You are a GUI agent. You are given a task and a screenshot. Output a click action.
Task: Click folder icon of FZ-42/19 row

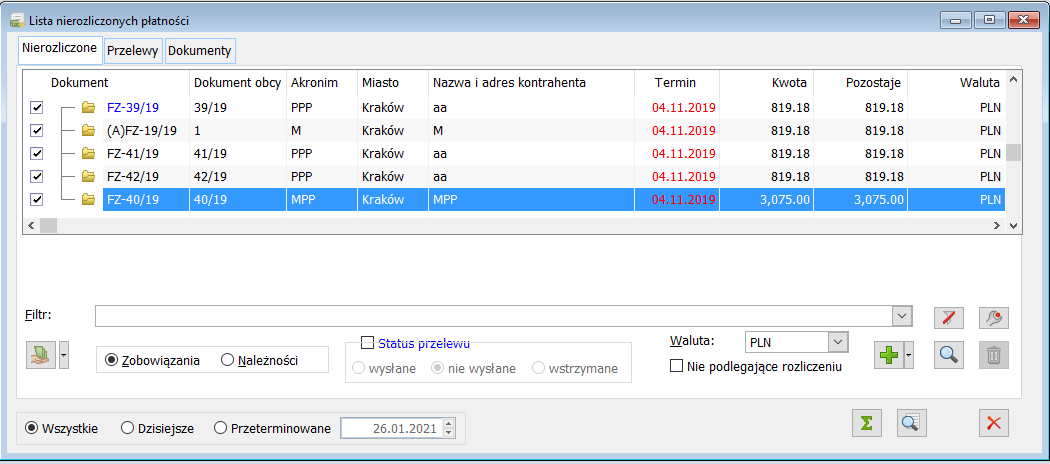click(x=88, y=176)
